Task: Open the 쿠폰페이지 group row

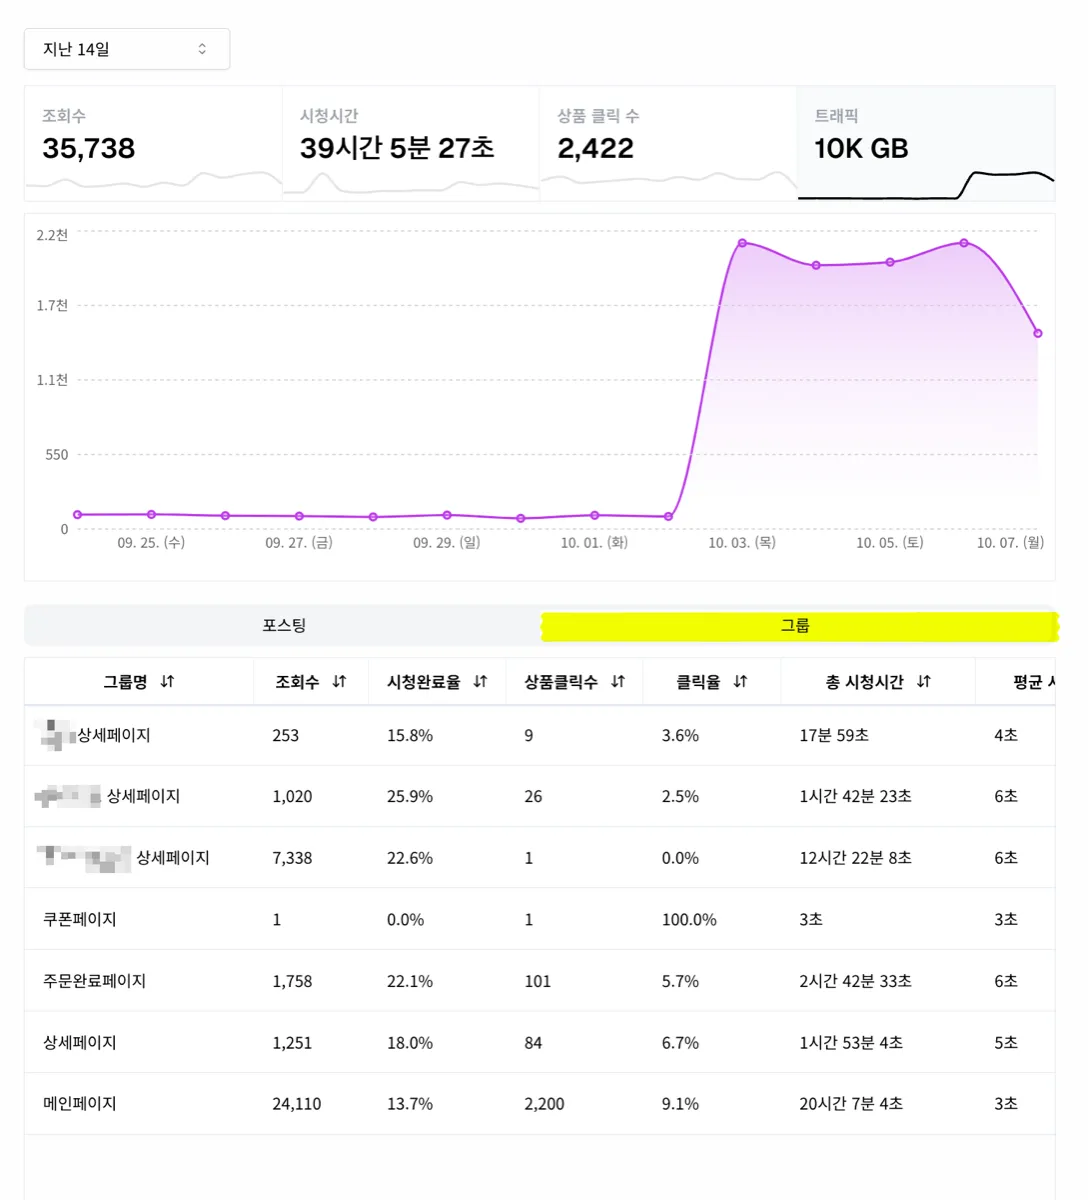Action: pos(540,919)
